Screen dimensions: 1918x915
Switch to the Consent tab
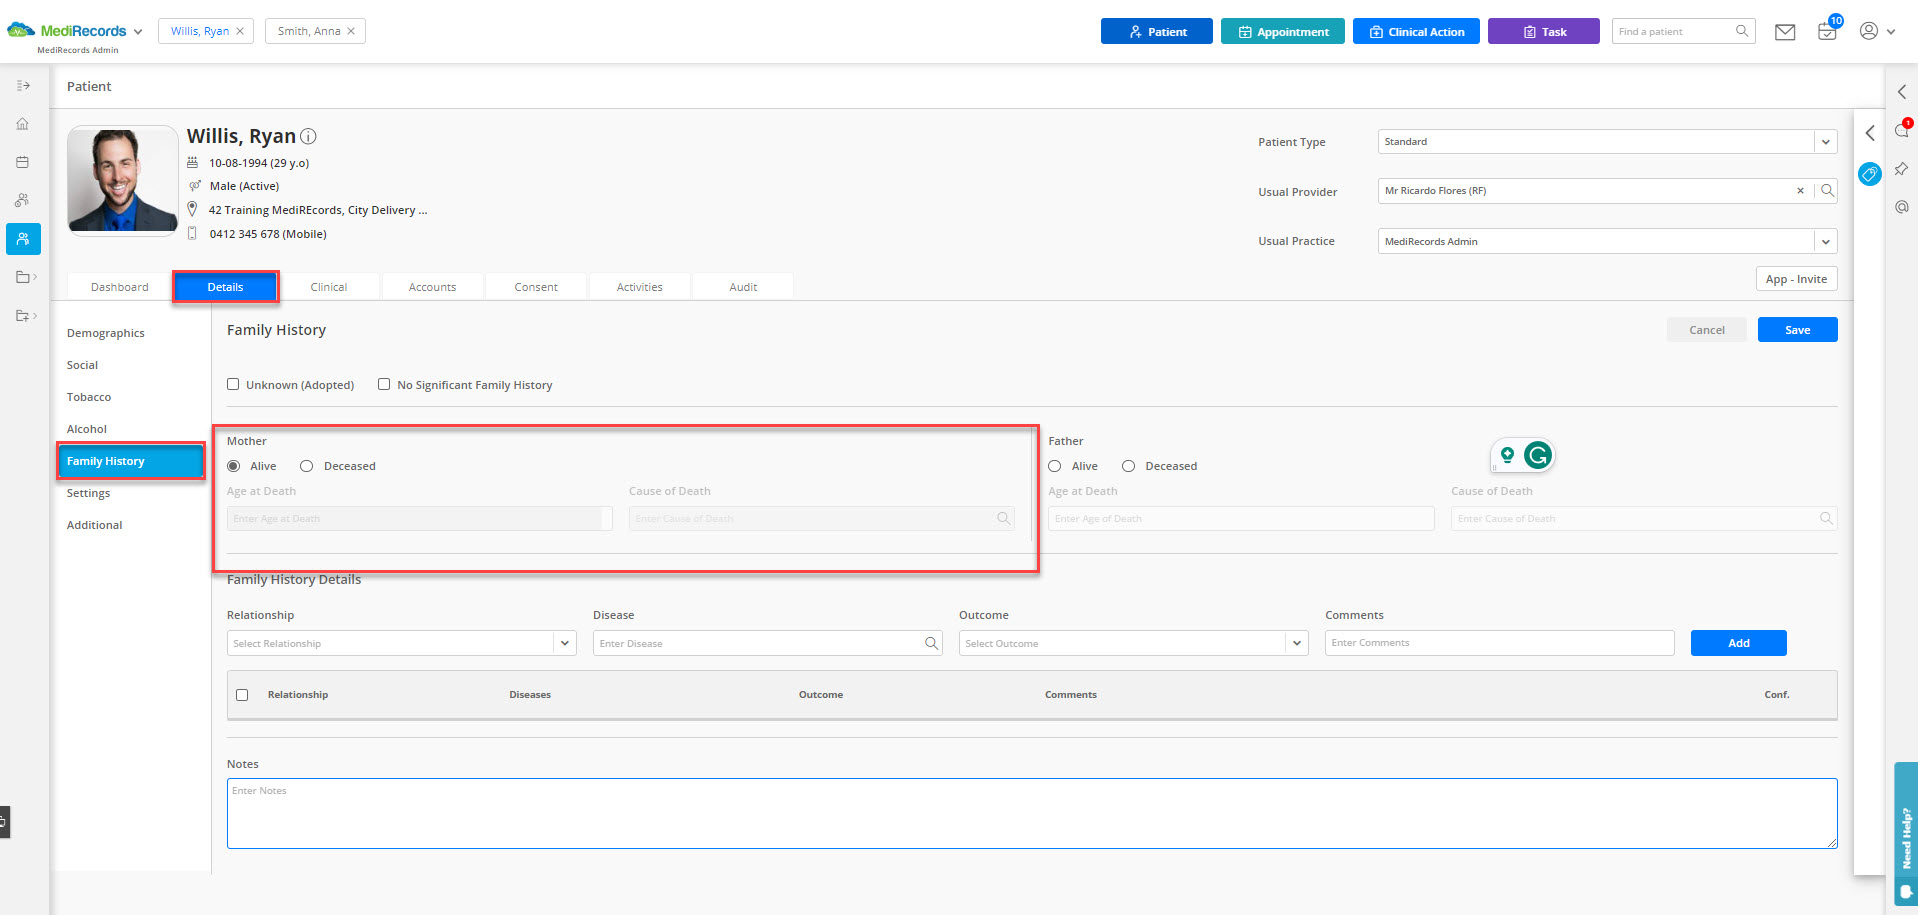[536, 287]
